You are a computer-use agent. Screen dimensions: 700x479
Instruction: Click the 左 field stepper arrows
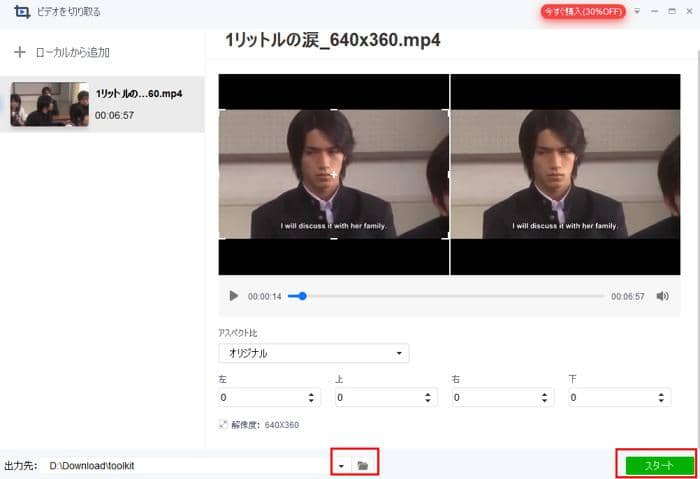[311, 397]
